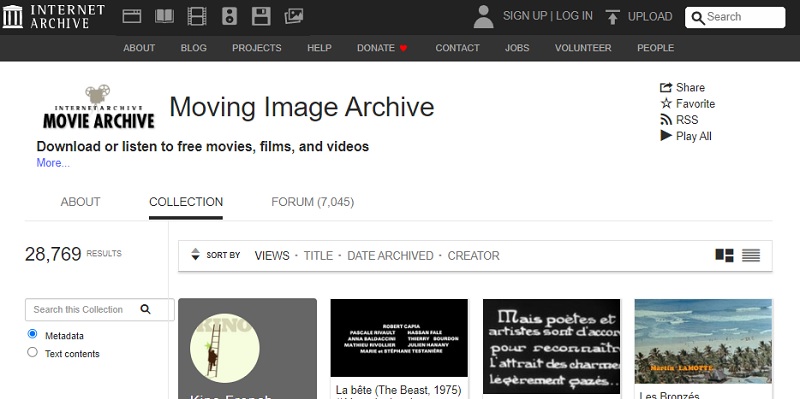Open the French intertitle film thumbnail

[552, 346]
